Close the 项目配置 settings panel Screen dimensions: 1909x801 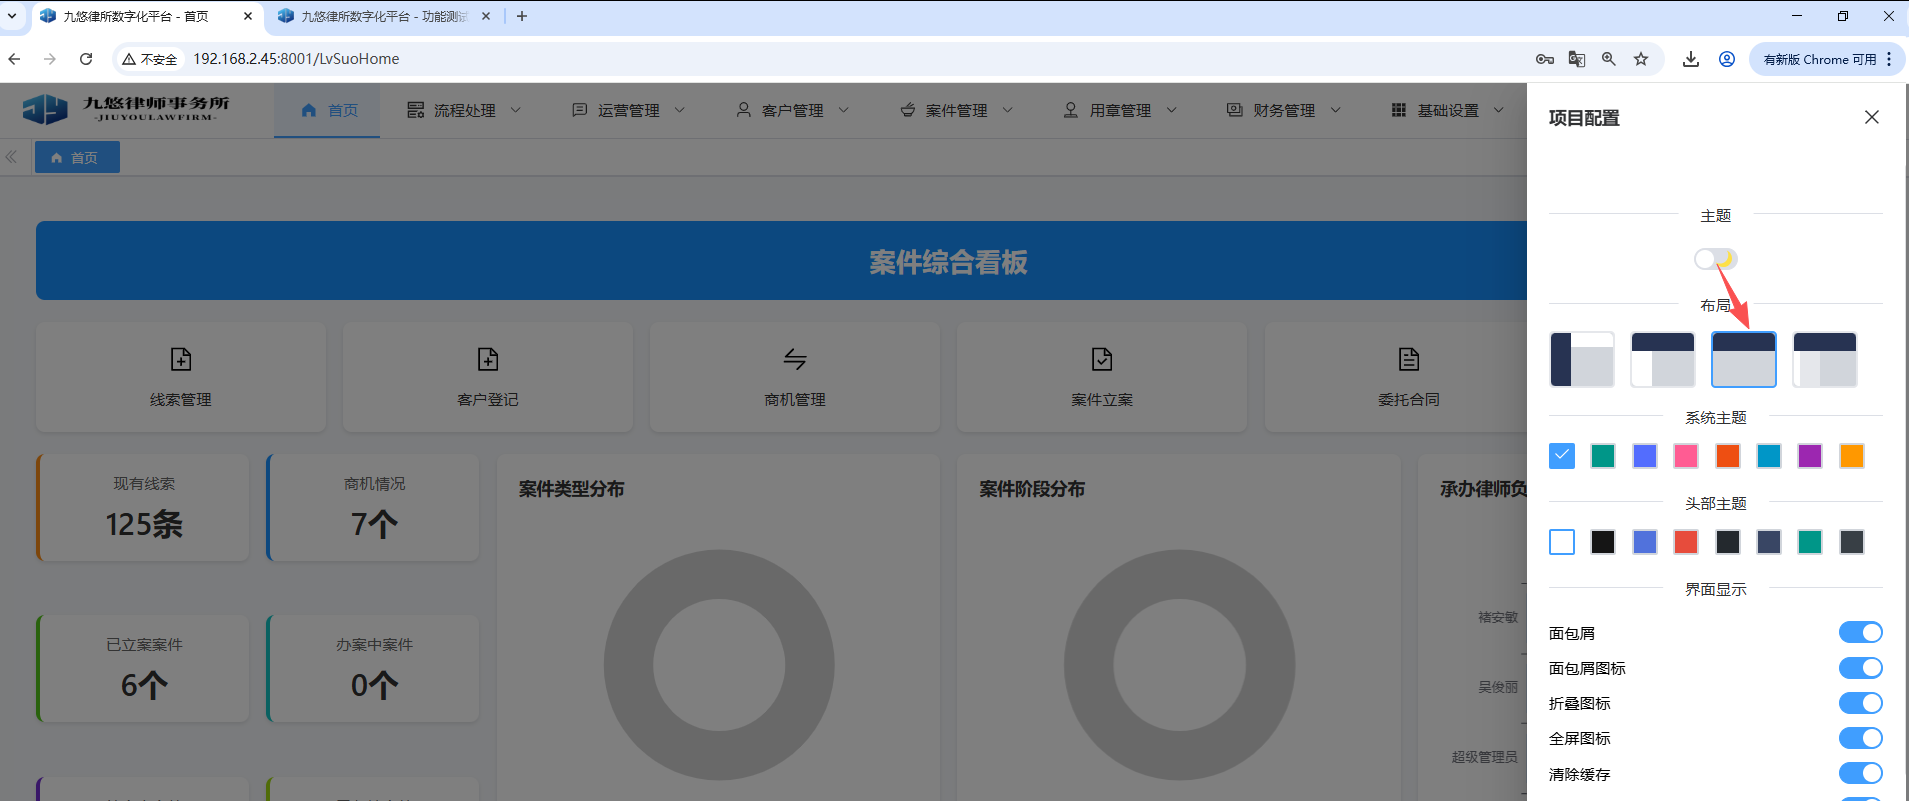tap(1871, 117)
